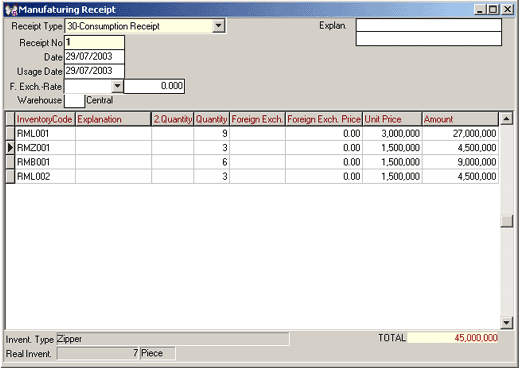Select row selector for RML002 row
The width and height of the screenshot is (520, 371).
click(x=10, y=176)
